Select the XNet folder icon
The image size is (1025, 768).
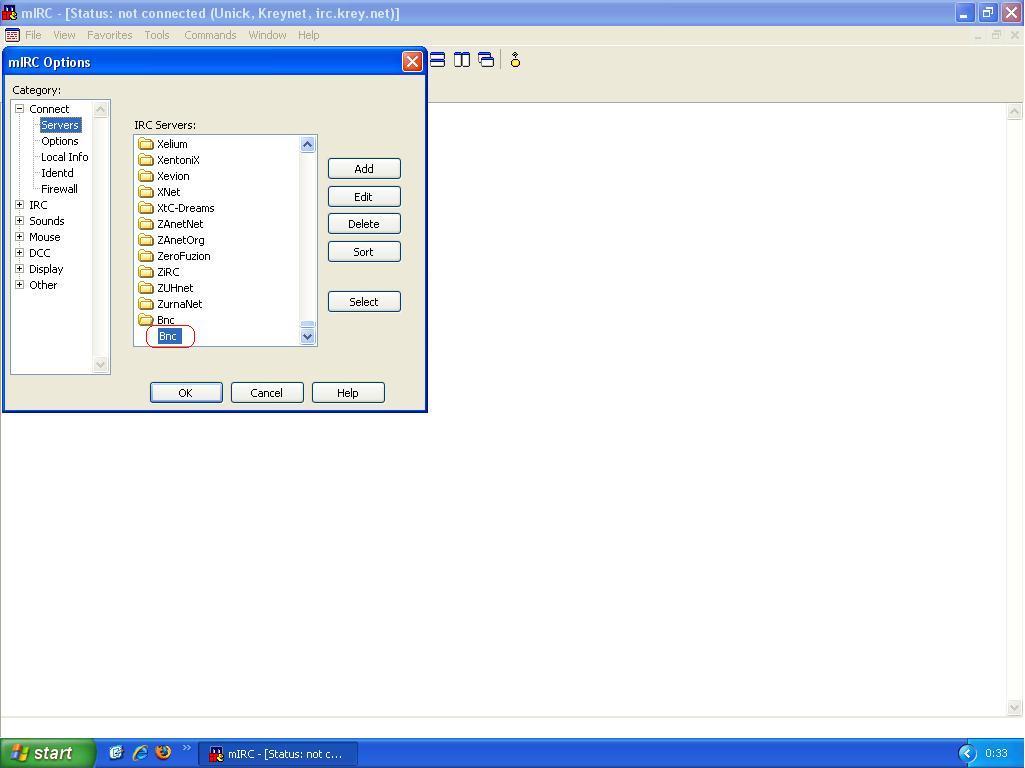pyautogui.click(x=146, y=192)
